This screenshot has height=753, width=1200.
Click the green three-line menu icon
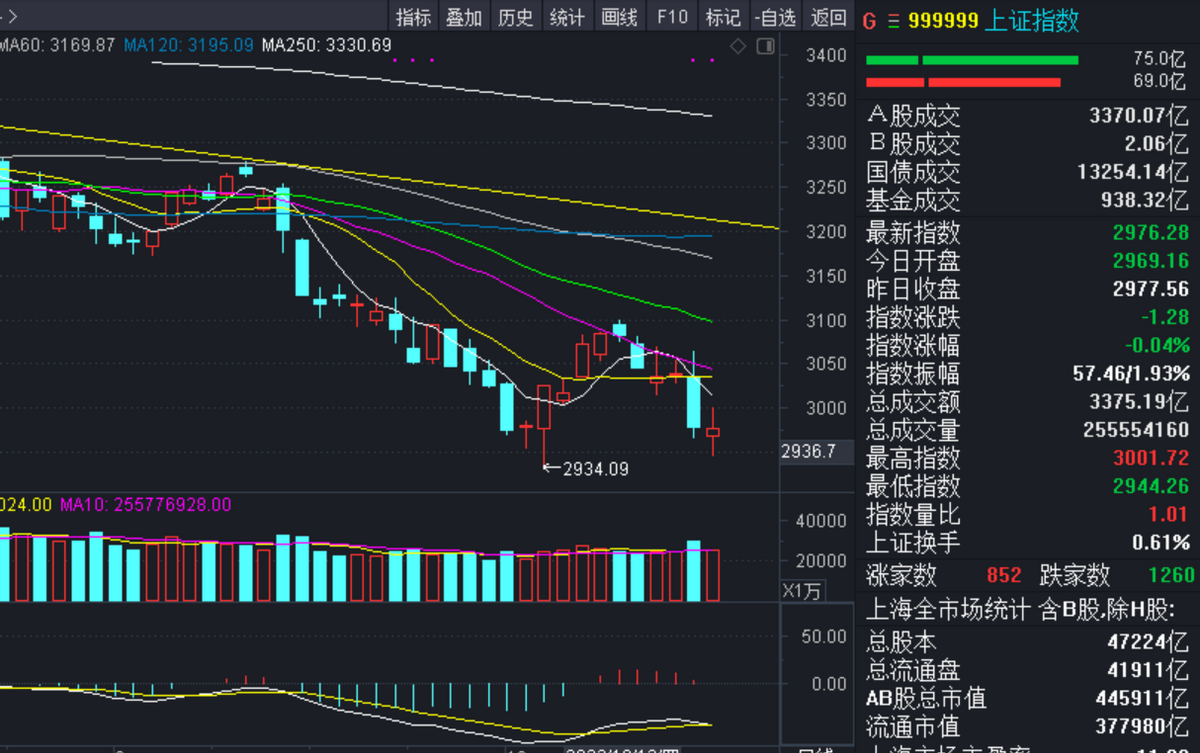click(x=893, y=21)
